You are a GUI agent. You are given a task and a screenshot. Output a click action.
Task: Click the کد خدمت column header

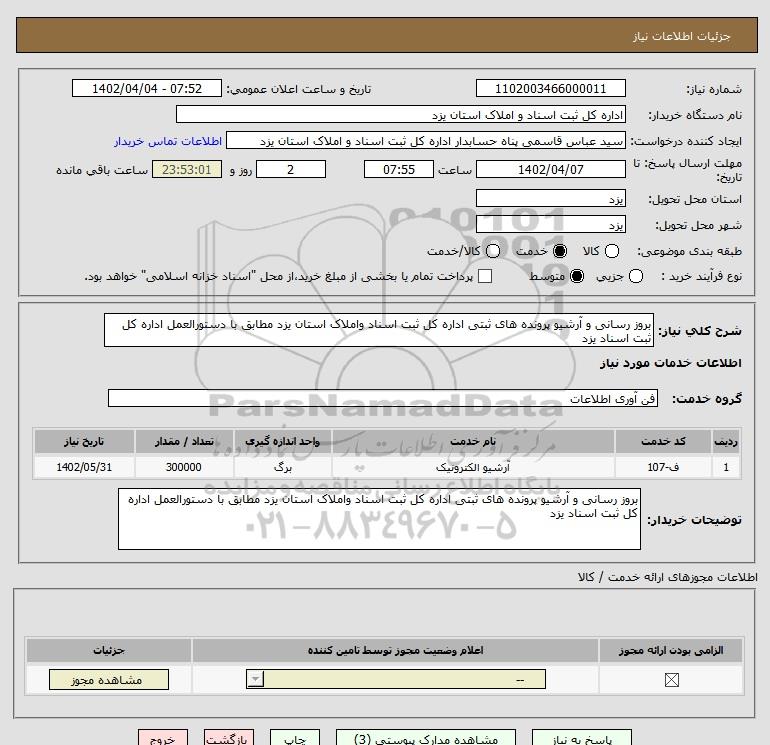tap(663, 441)
